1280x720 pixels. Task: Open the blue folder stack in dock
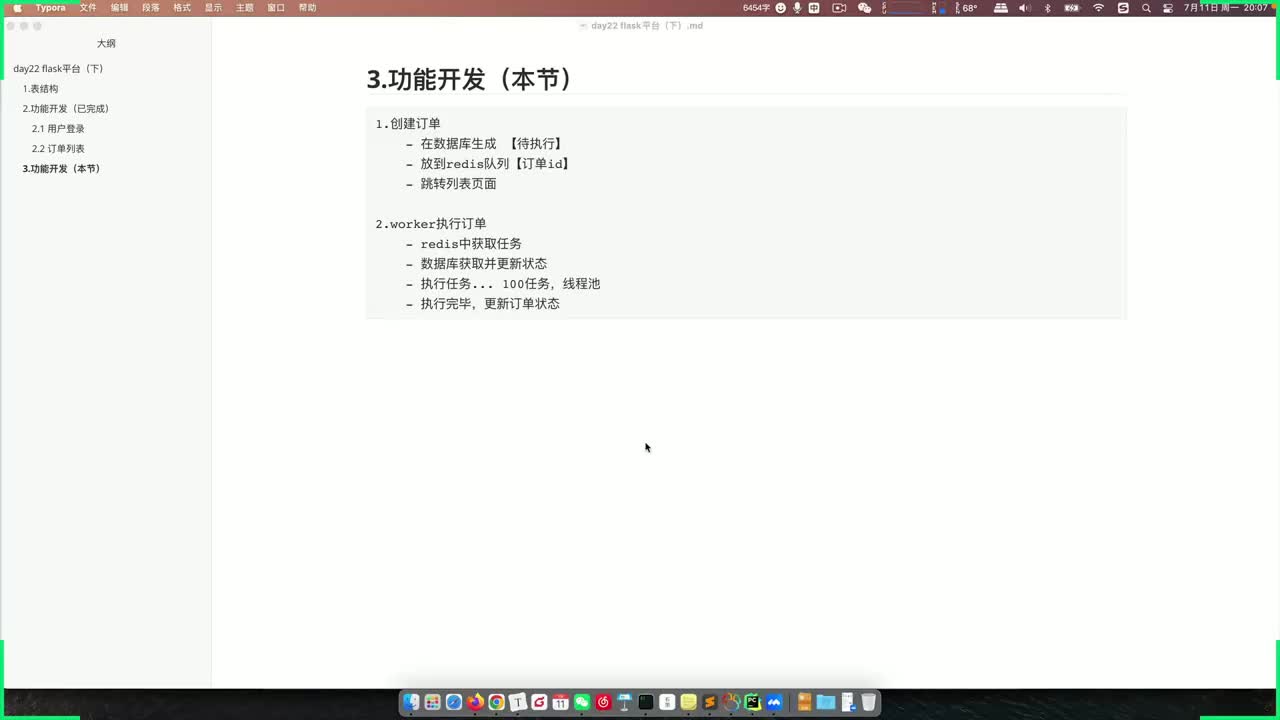(x=826, y=703)
